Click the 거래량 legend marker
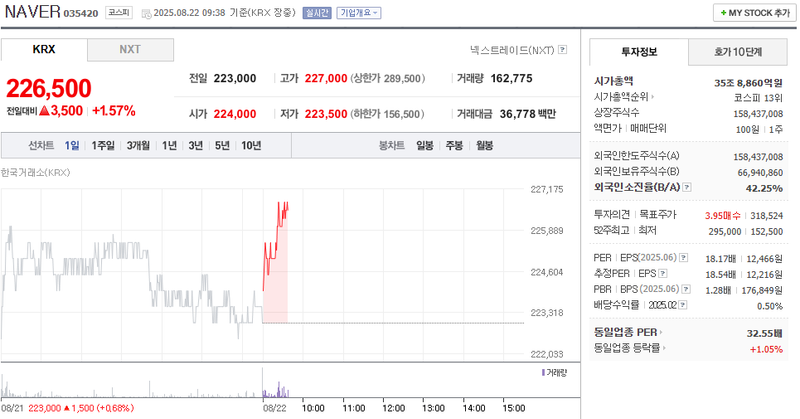The width and height of the screenshot is (800, 419). coord(543,373)
